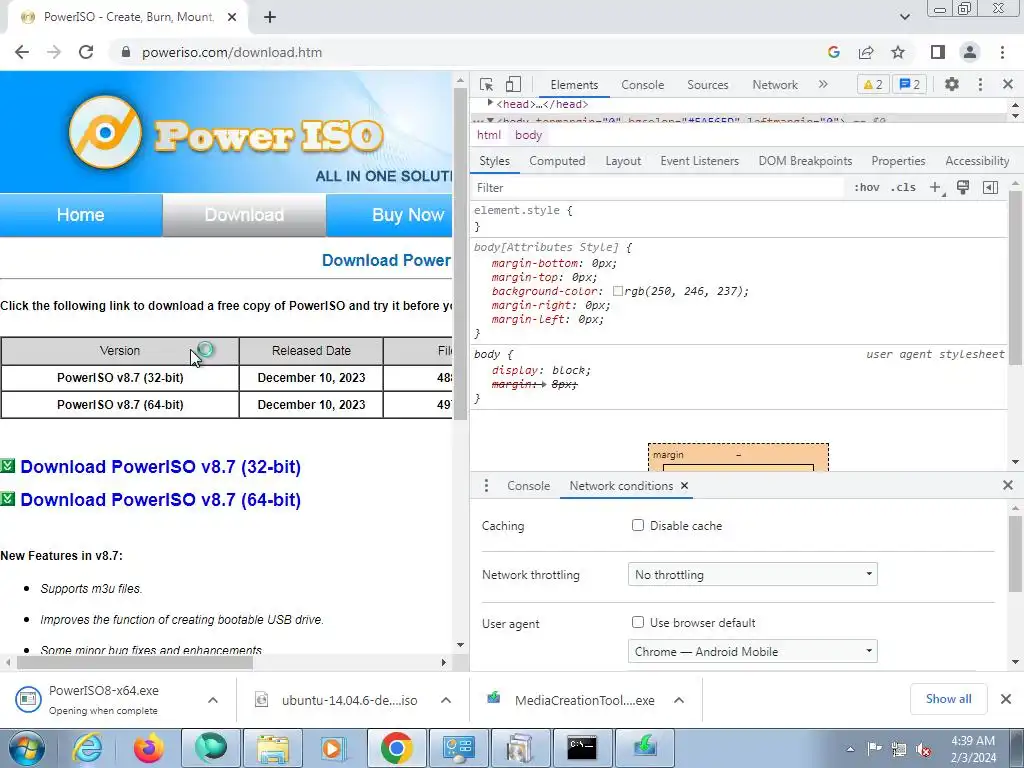
Task: Switch to the Network tab
Action: (x=775, y=85)
